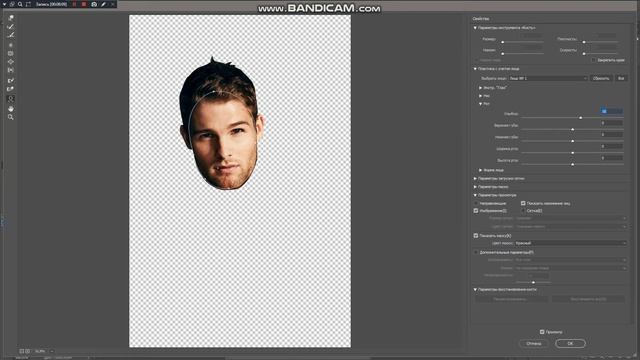This screenshot has width=640, height=360.
Task: Collapse the brush tool options section
Action: pyautogui.click(x=475, y=28)
